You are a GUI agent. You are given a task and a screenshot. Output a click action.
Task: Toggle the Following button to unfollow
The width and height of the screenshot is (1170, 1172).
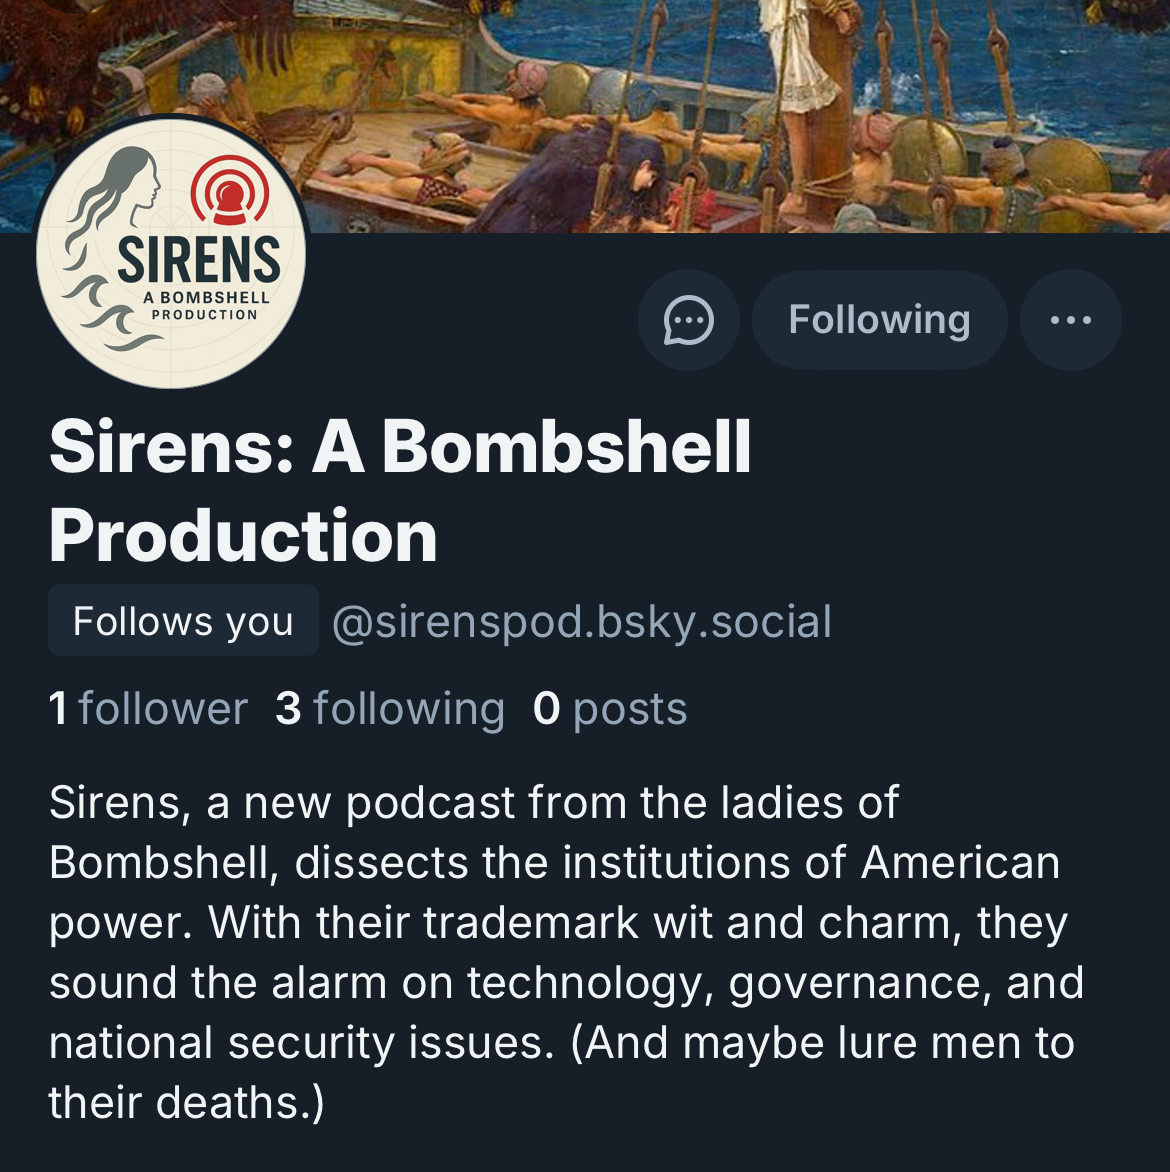point(879,321)
